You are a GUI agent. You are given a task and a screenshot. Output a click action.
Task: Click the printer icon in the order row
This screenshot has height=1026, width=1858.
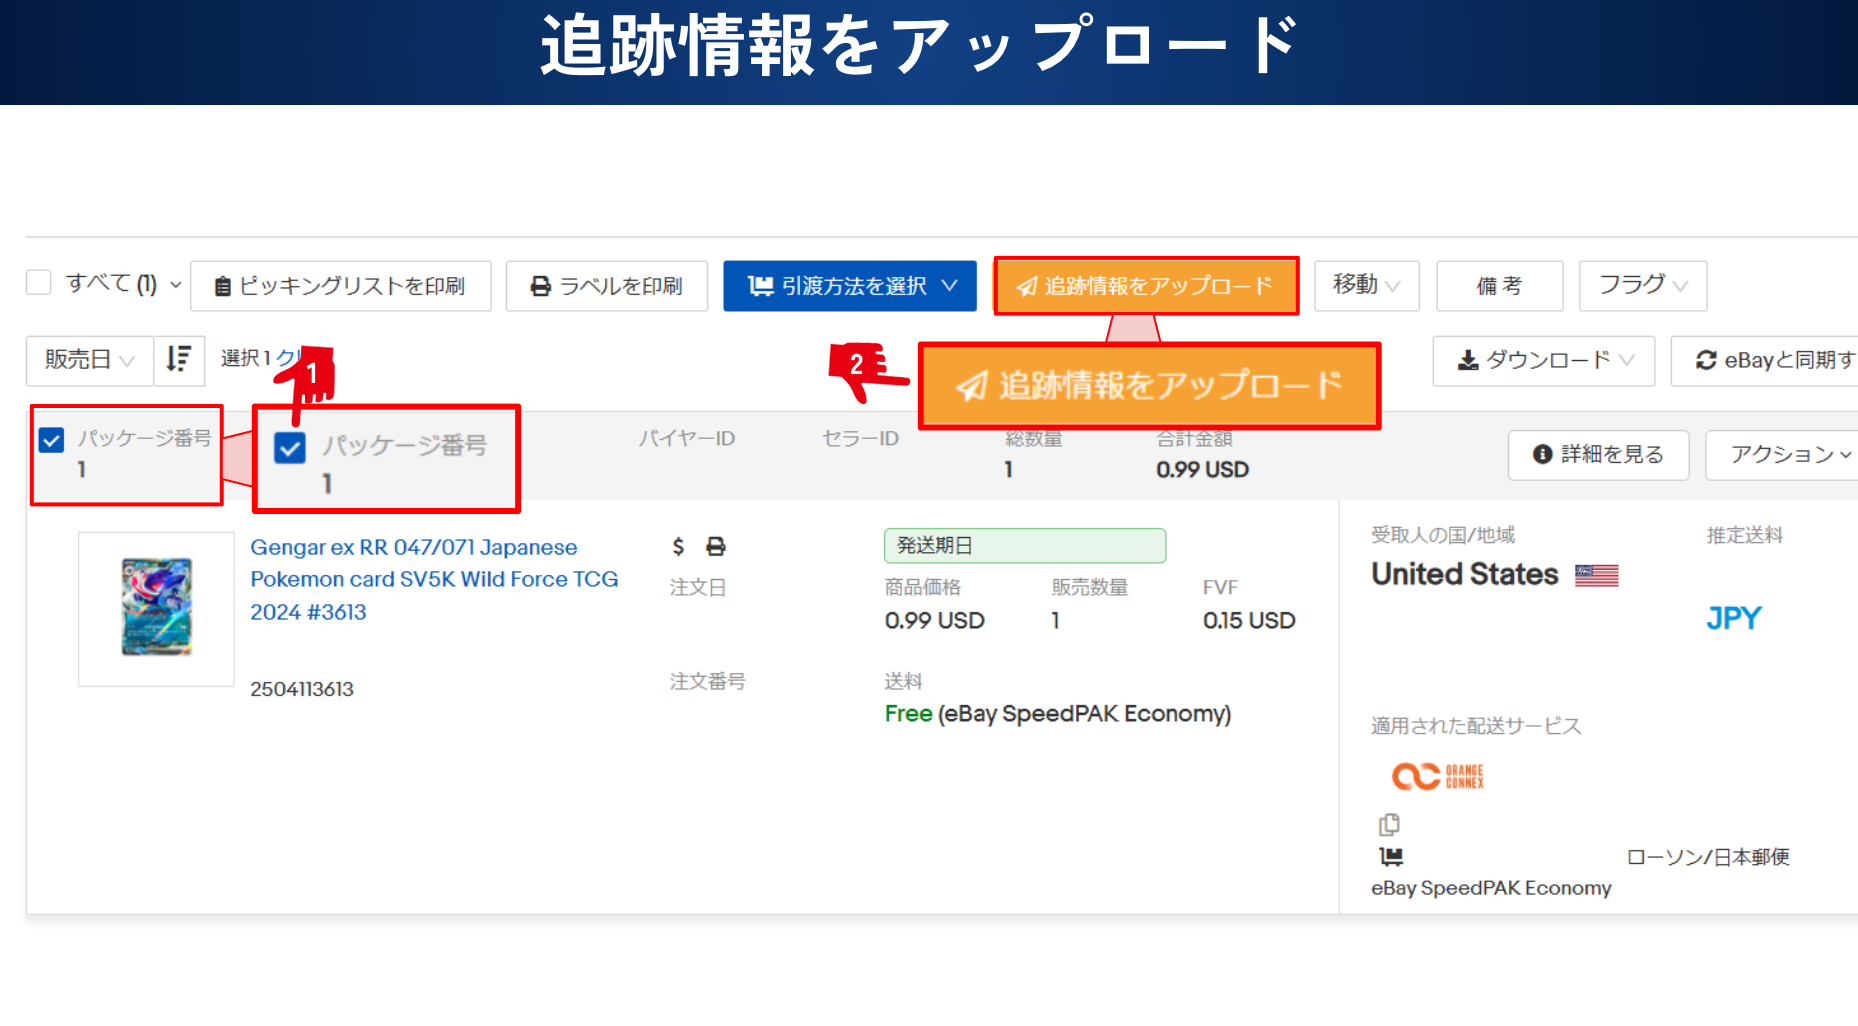tap(716, 547)
